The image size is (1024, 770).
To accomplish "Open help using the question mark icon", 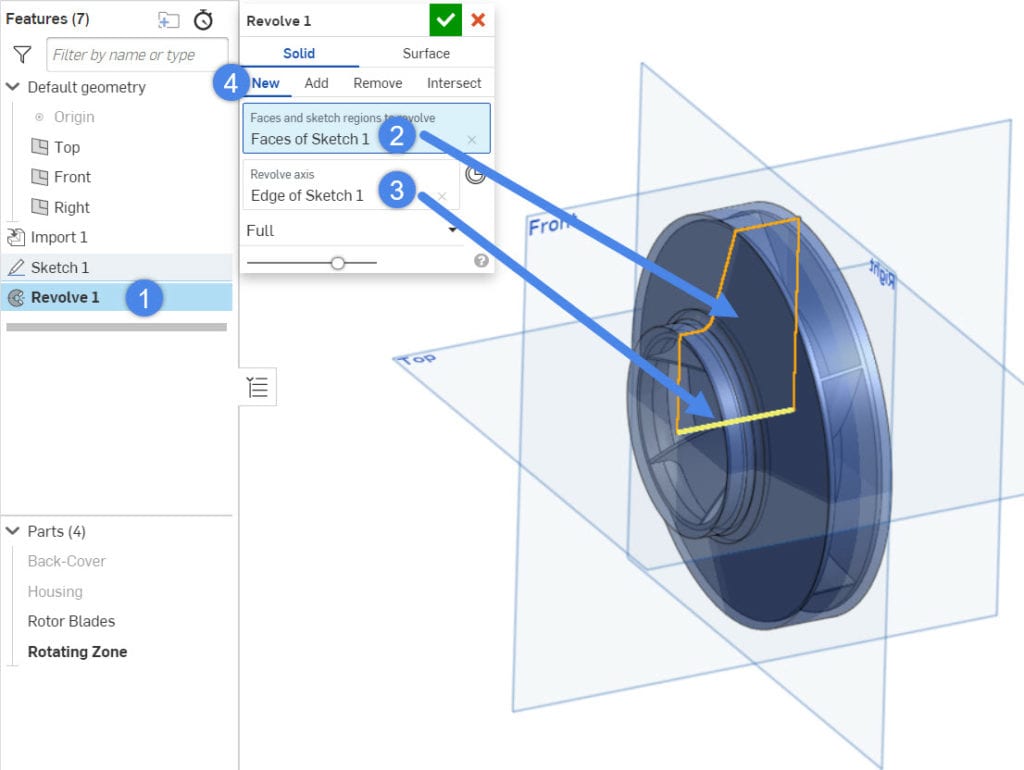I will pos(481,260).
